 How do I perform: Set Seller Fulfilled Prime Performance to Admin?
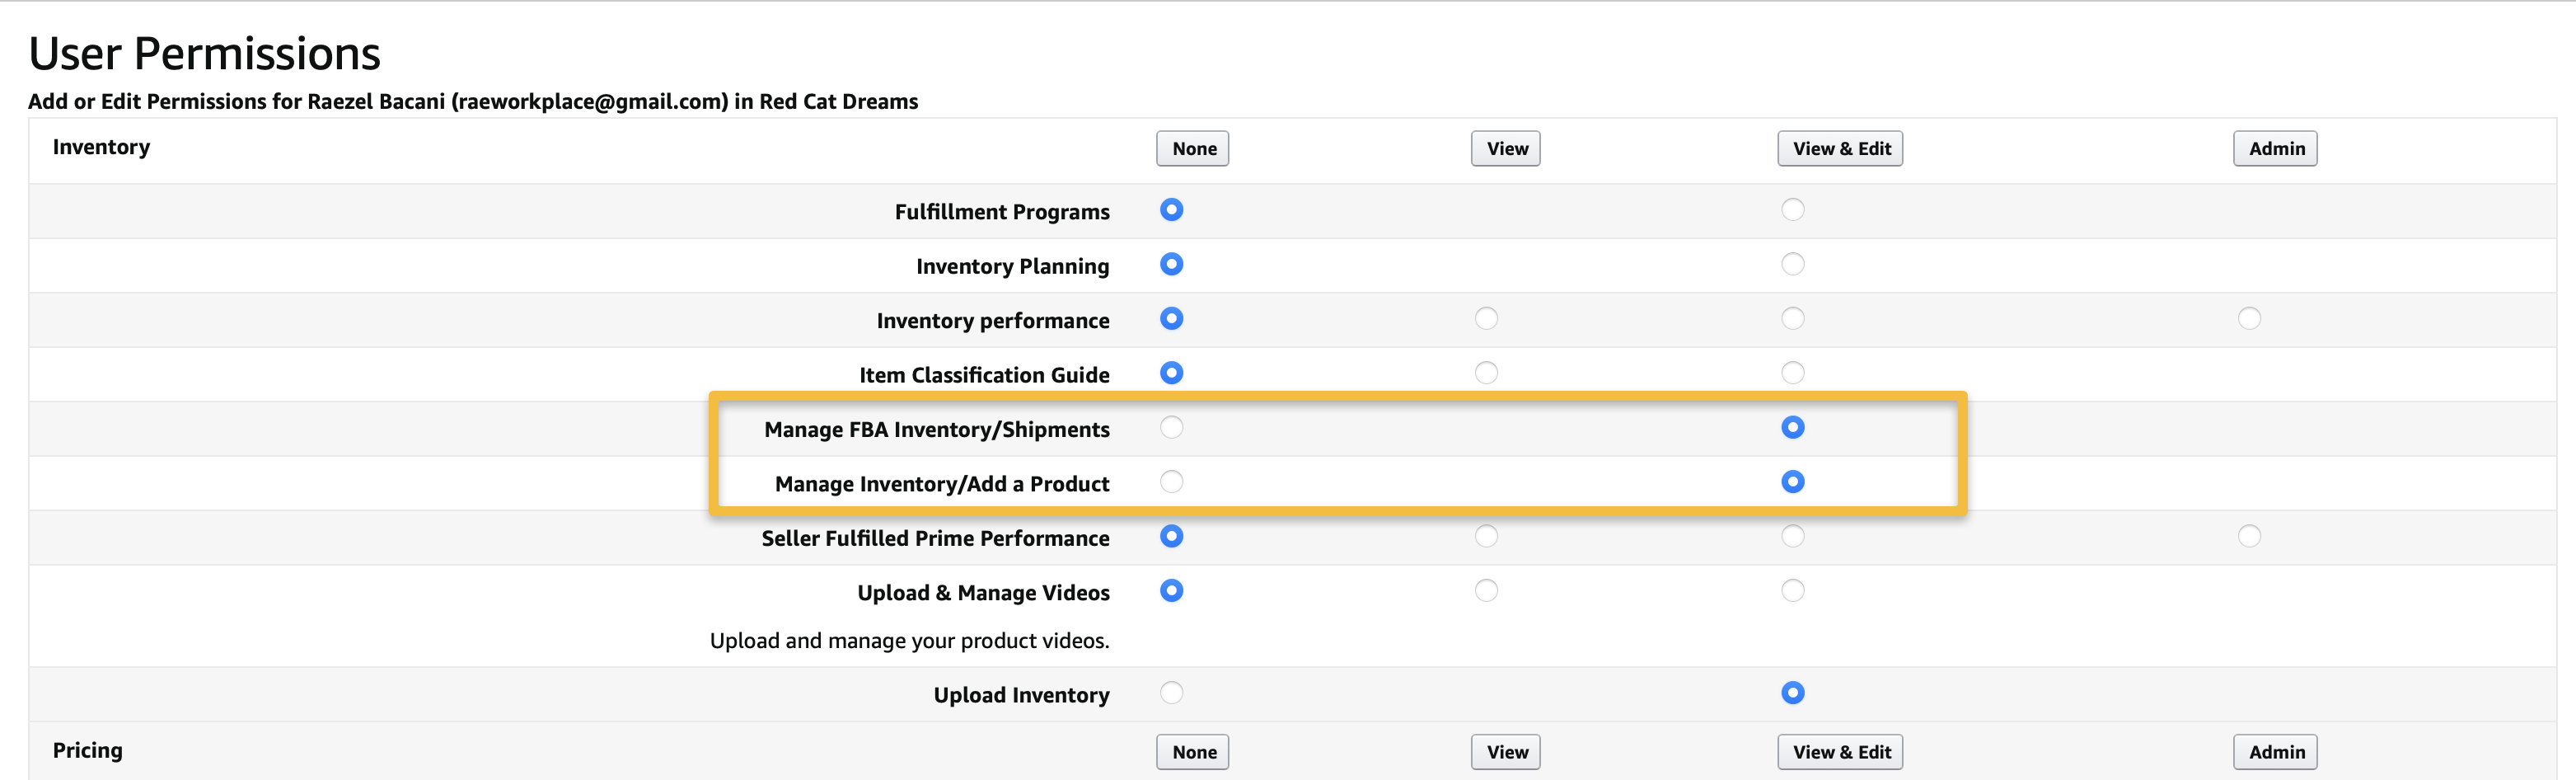[2249, 536]
